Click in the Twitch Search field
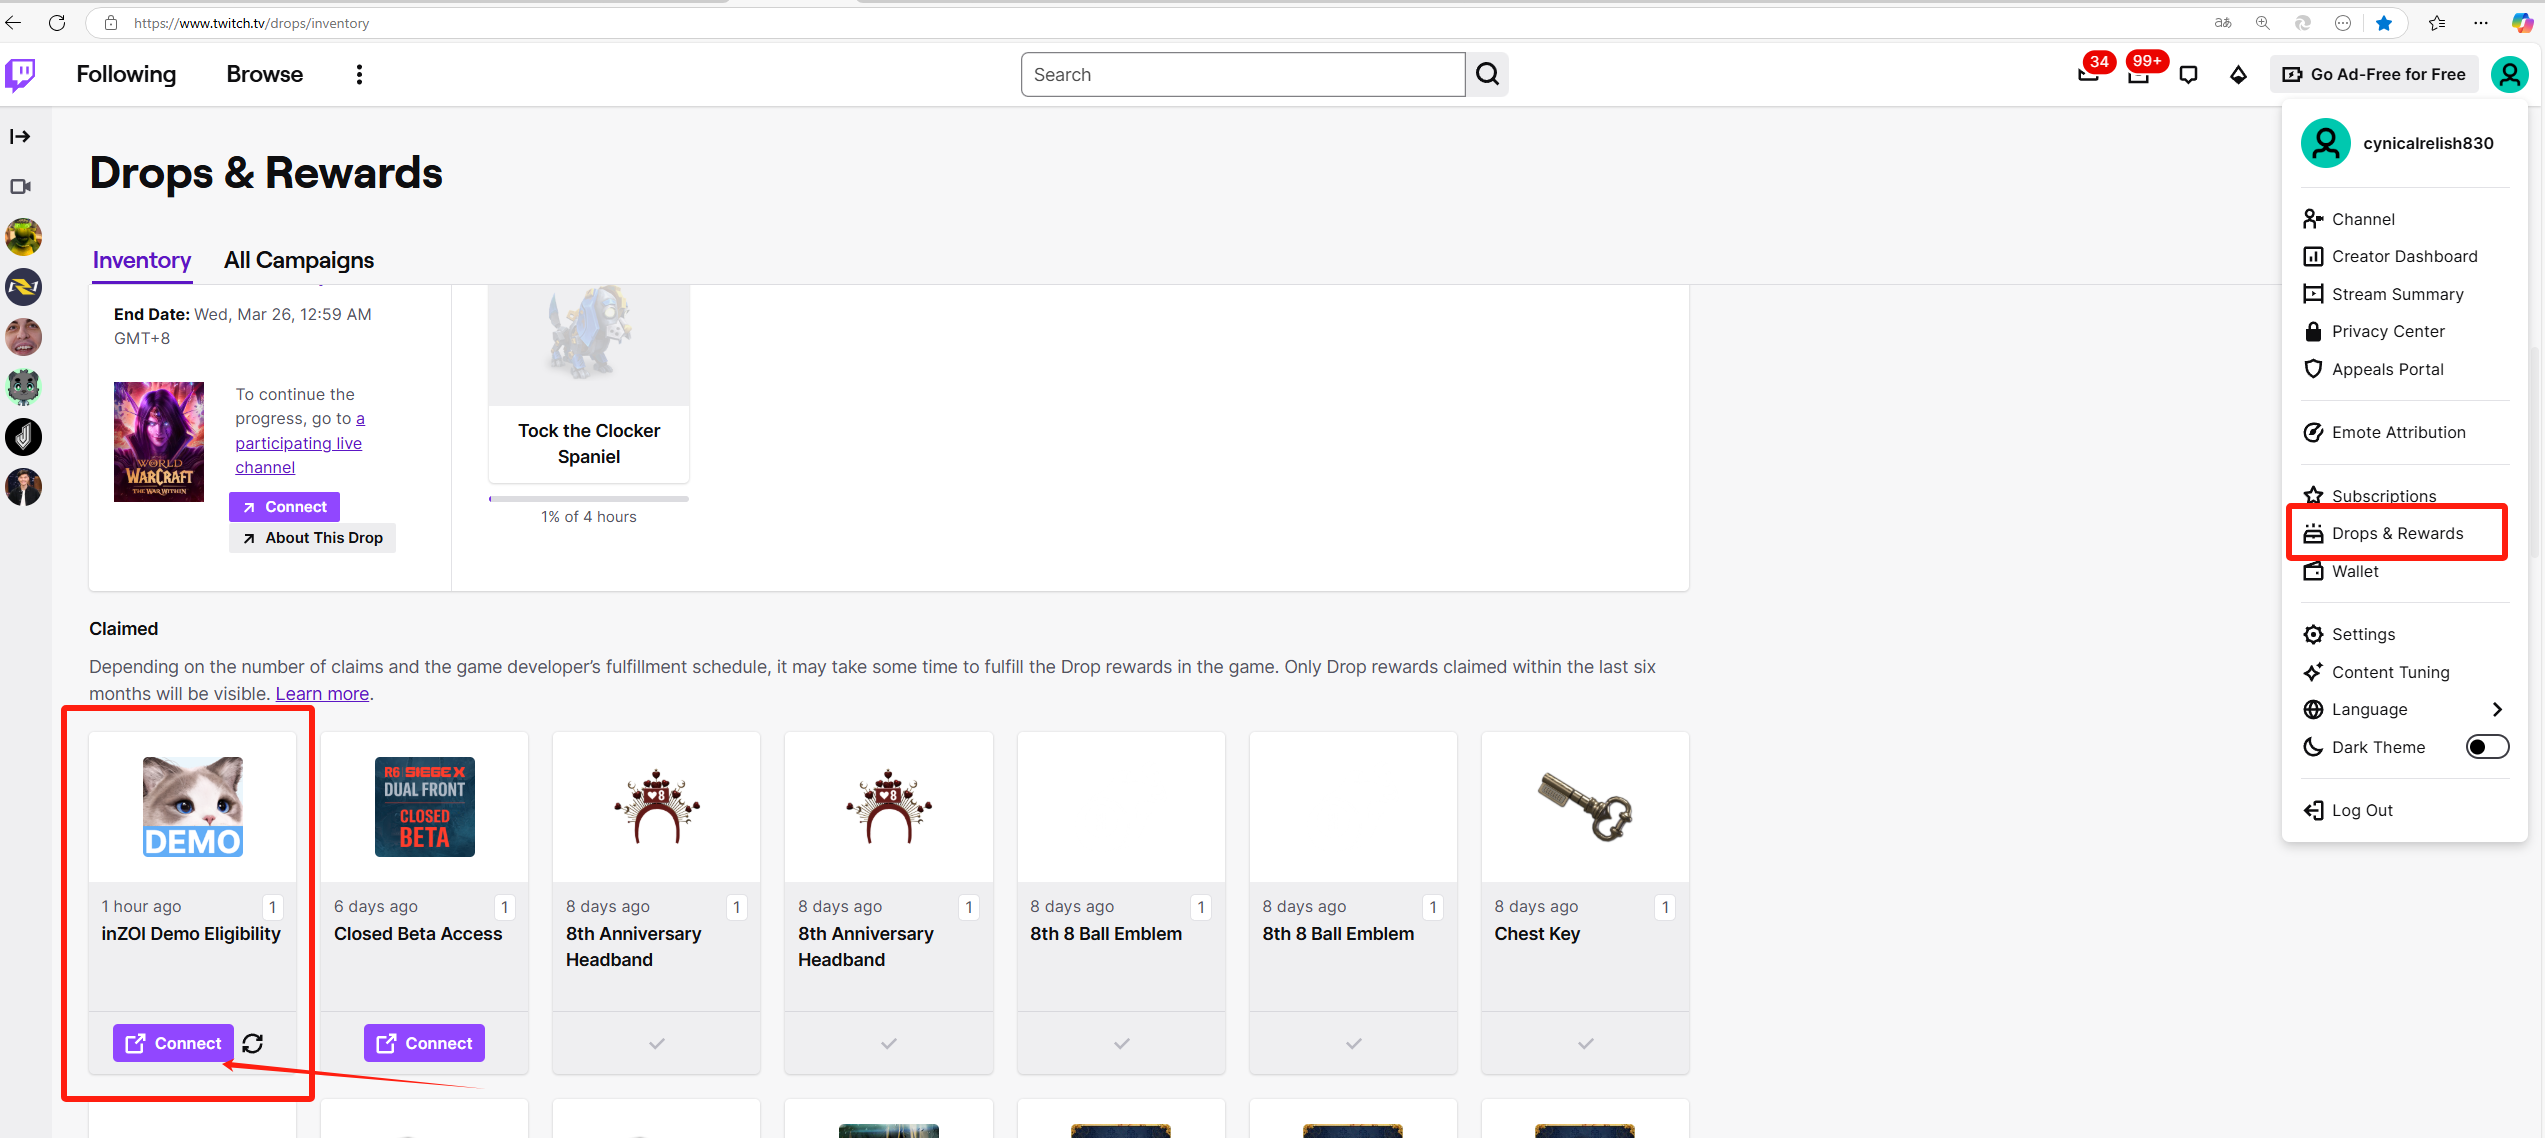 [x=1243, y=74]
